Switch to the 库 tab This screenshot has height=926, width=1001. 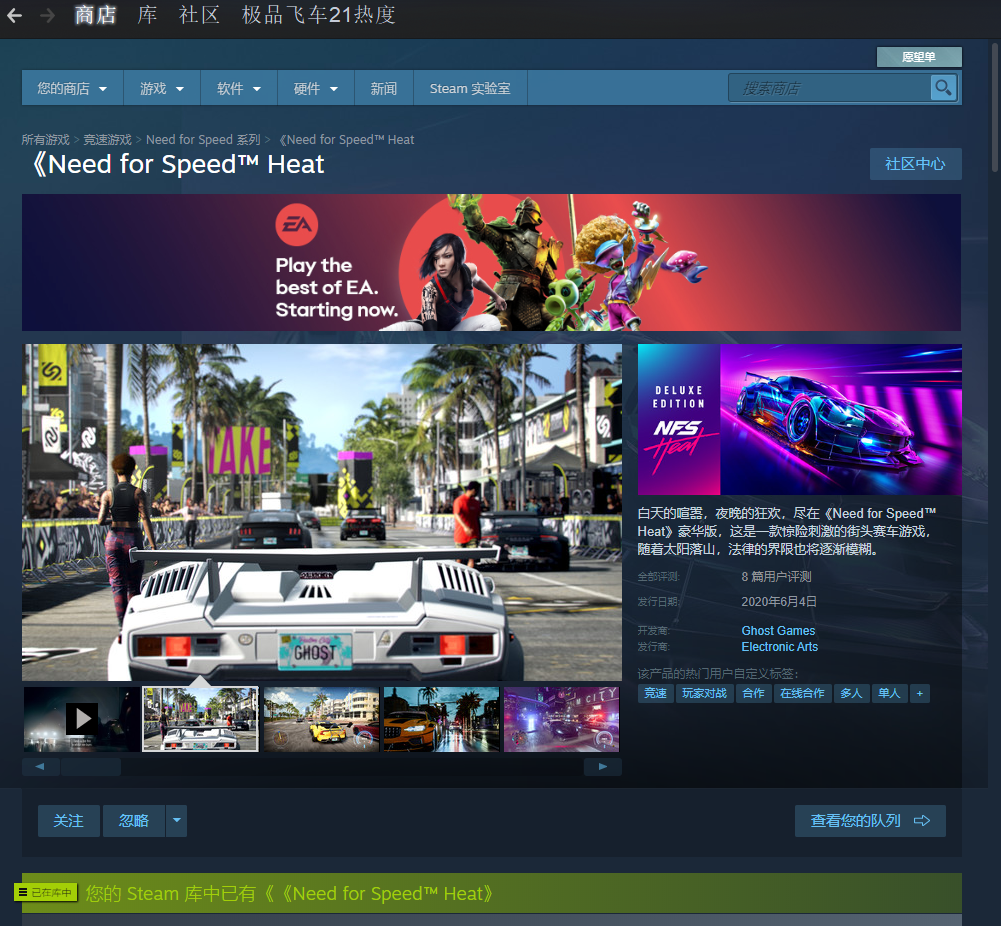(147, 15)
